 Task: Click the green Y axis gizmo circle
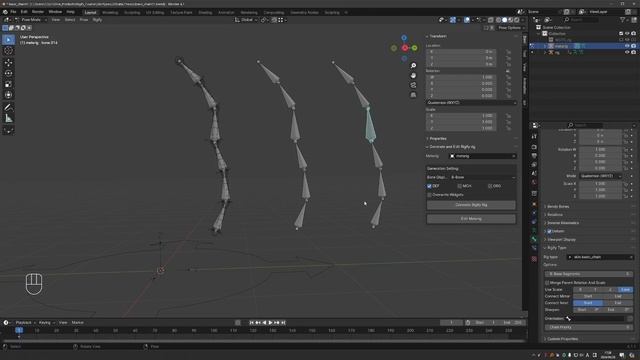click(414, 48)
